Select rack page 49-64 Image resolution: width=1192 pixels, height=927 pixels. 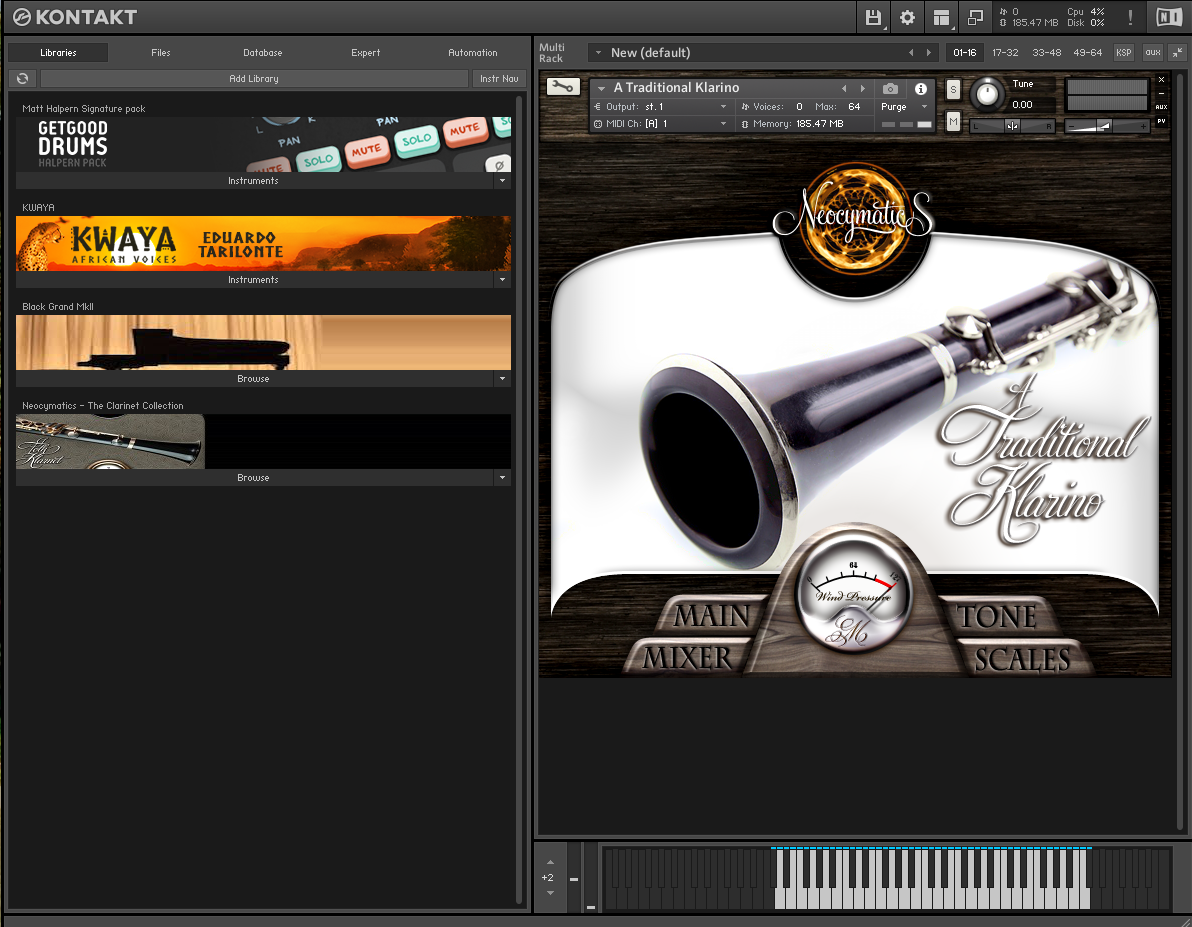(1088, 52)
